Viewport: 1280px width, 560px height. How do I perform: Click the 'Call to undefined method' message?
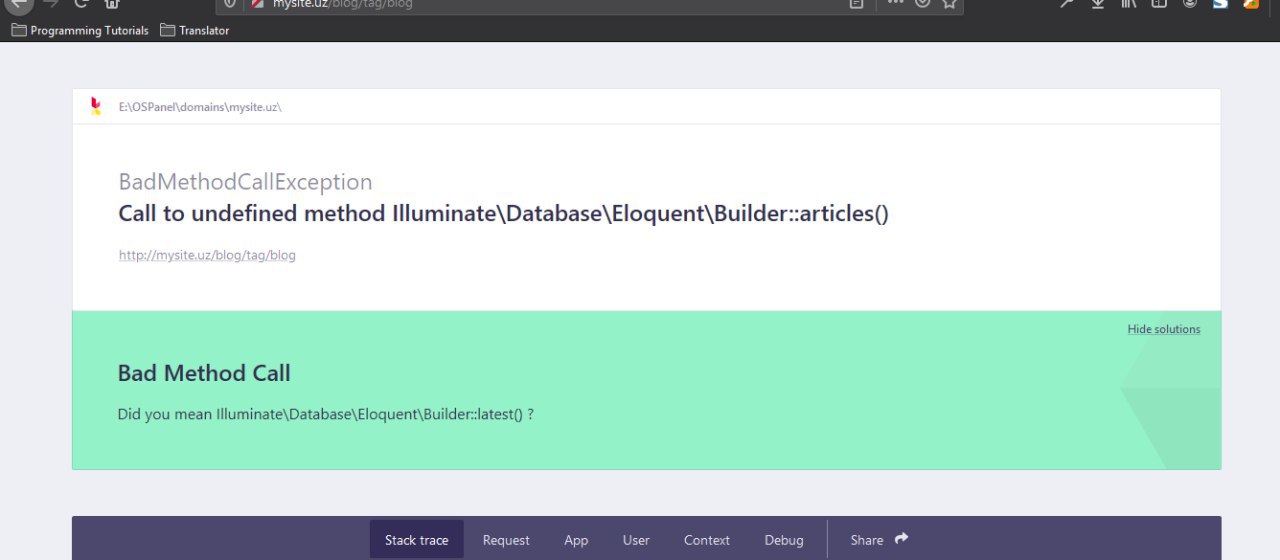coord(503,213)
